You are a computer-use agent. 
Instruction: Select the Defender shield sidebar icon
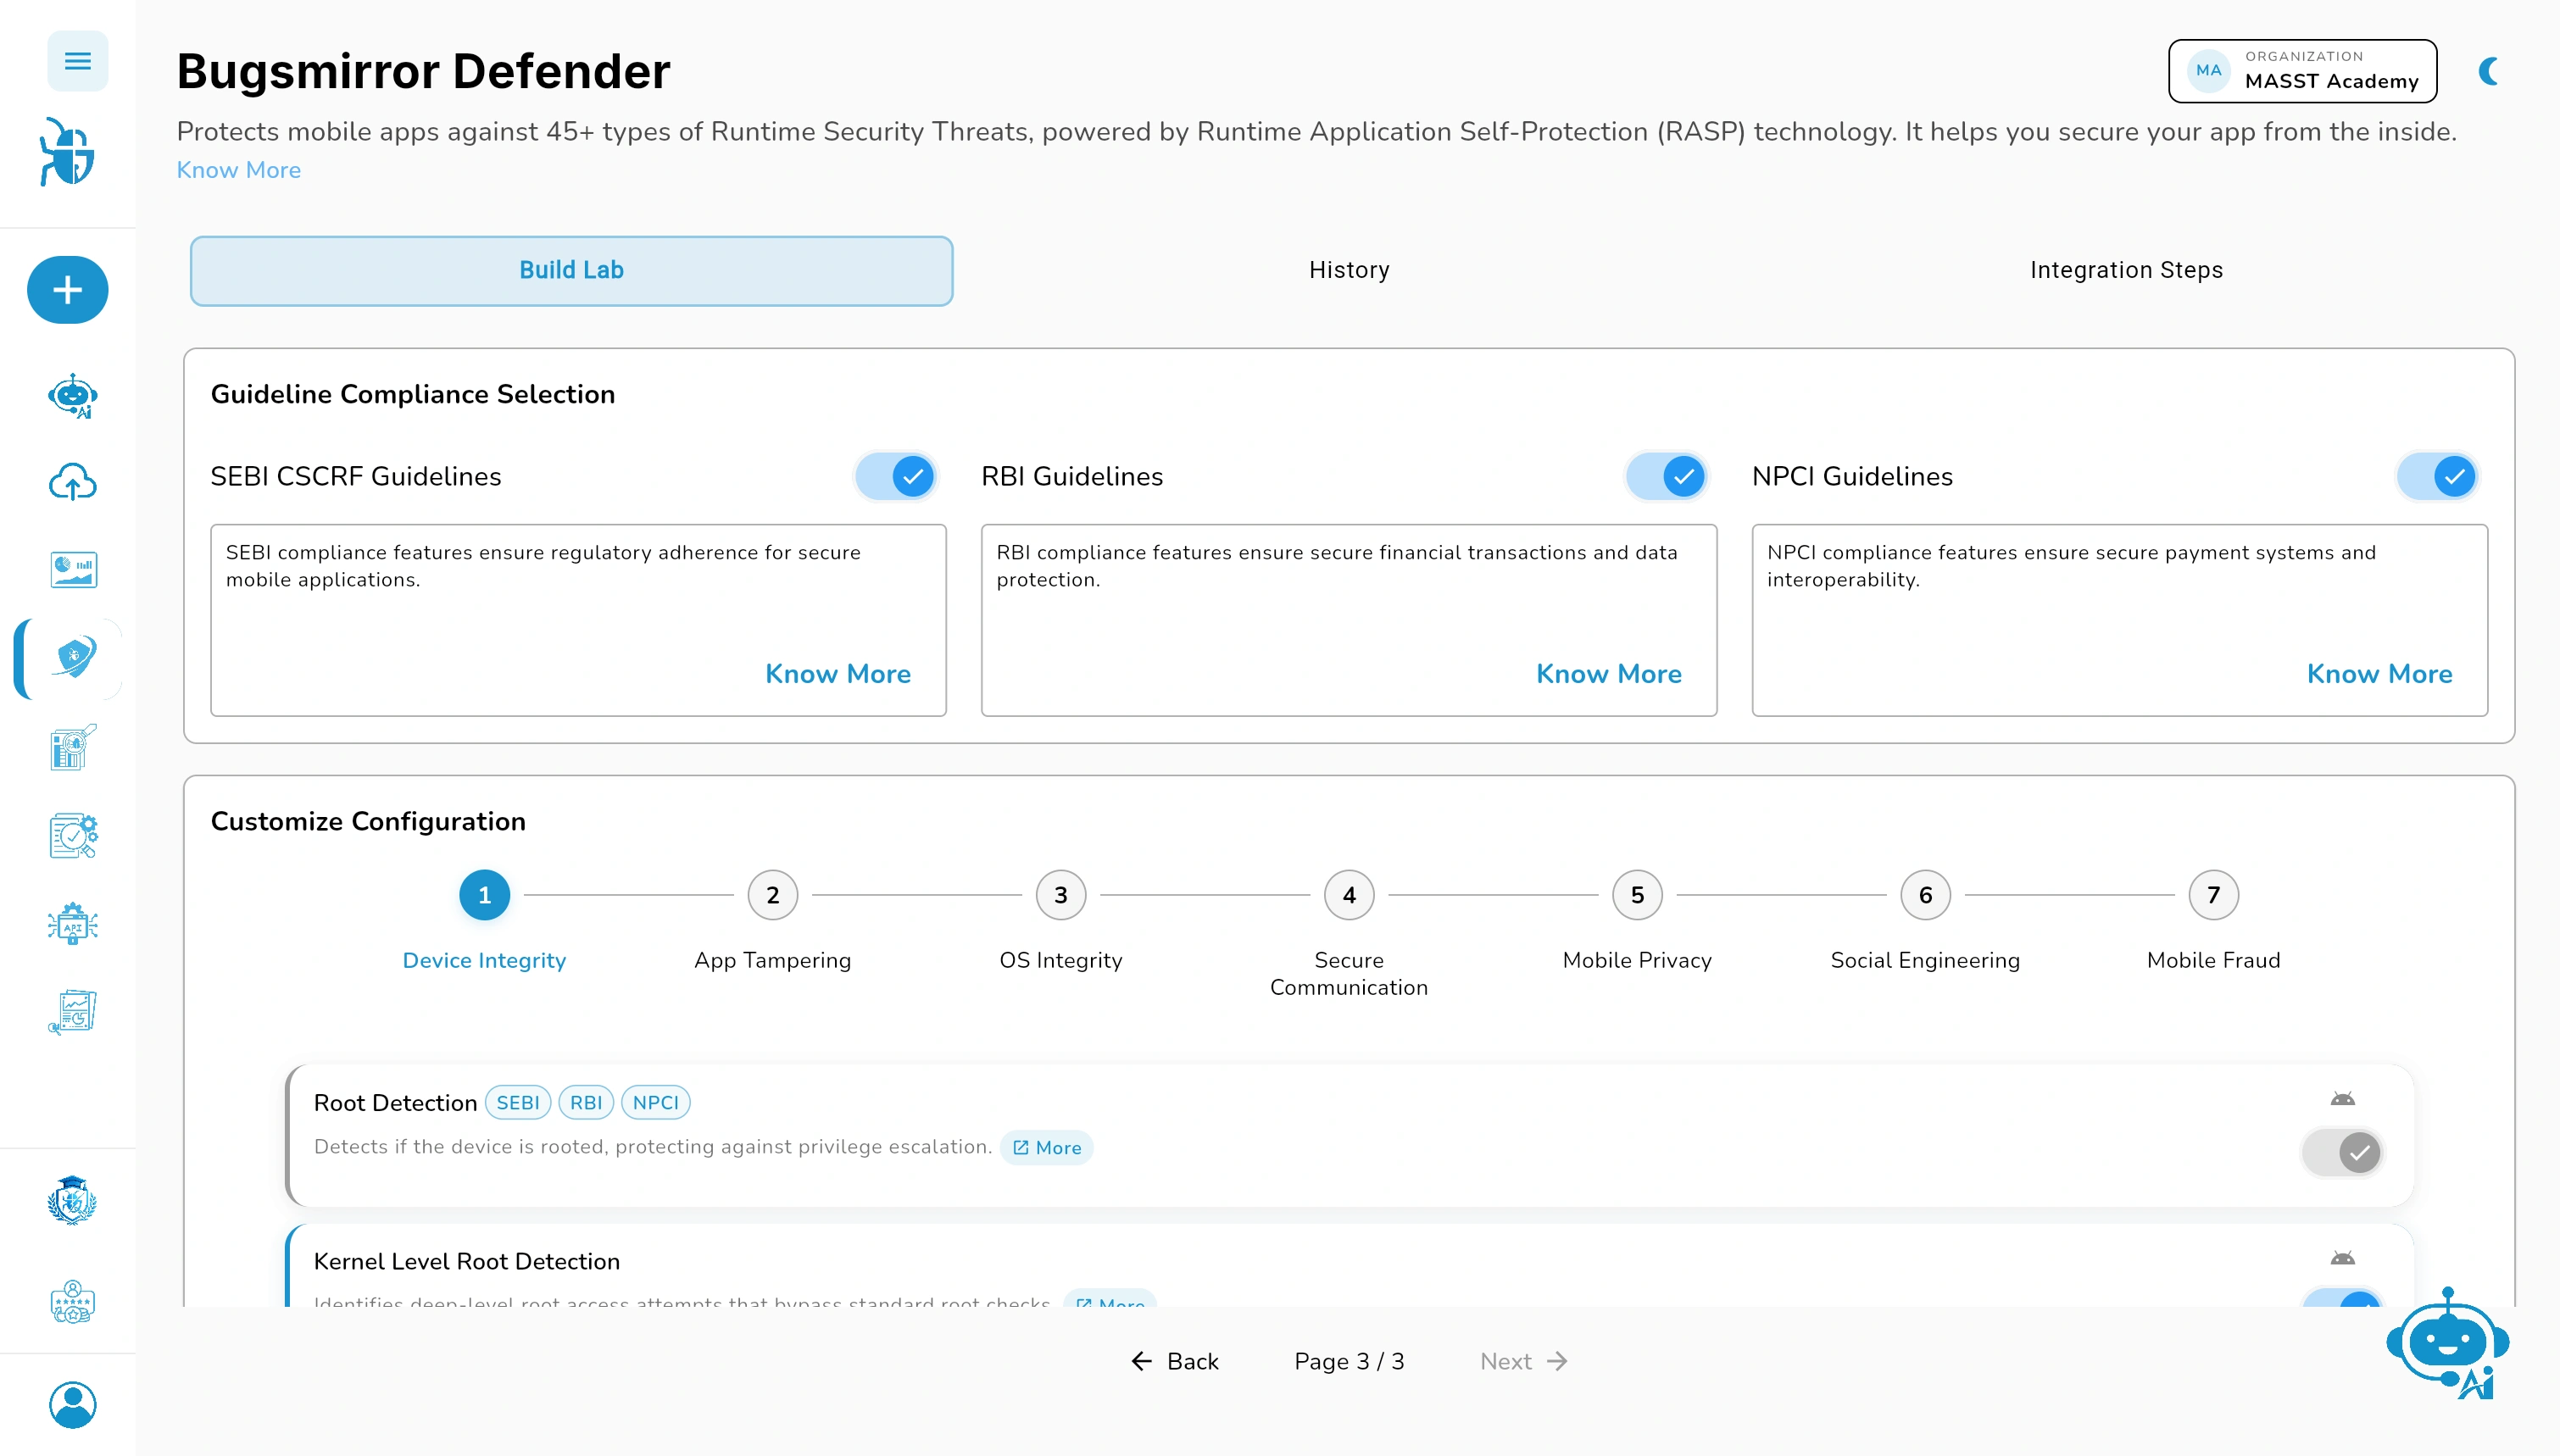click(x=73, y=658)
